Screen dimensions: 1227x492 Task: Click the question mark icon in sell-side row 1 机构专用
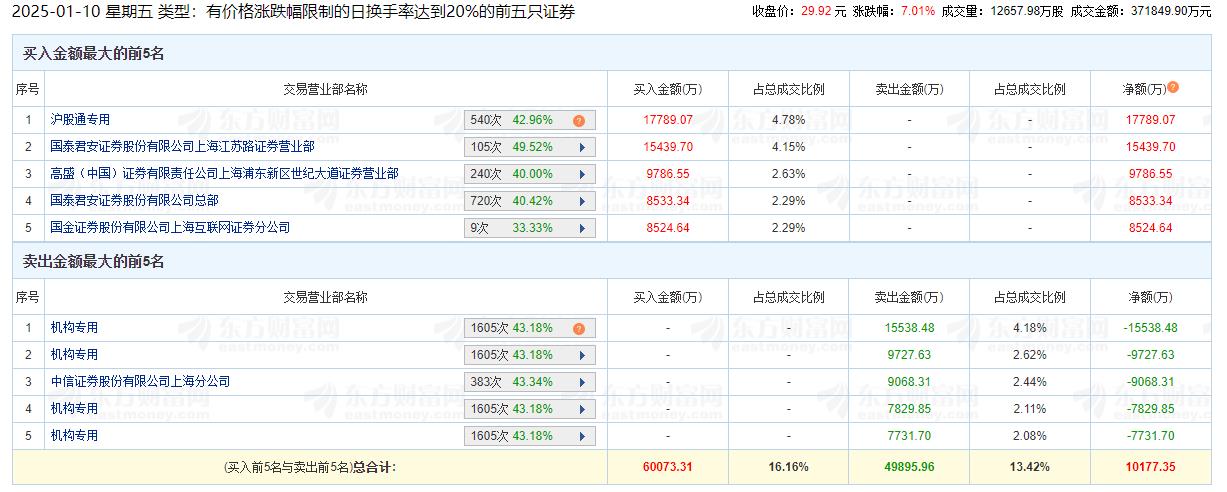click(578, 328)
